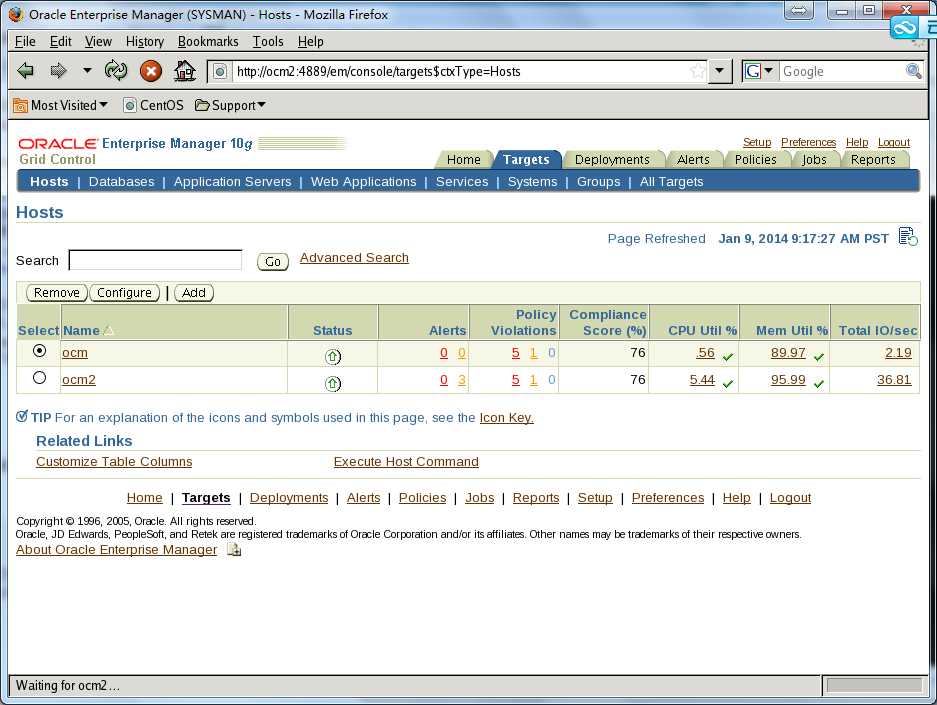Open the Groups subtab
The height and width of the screenshot is (705, 937).
click(x=598, y=182)
